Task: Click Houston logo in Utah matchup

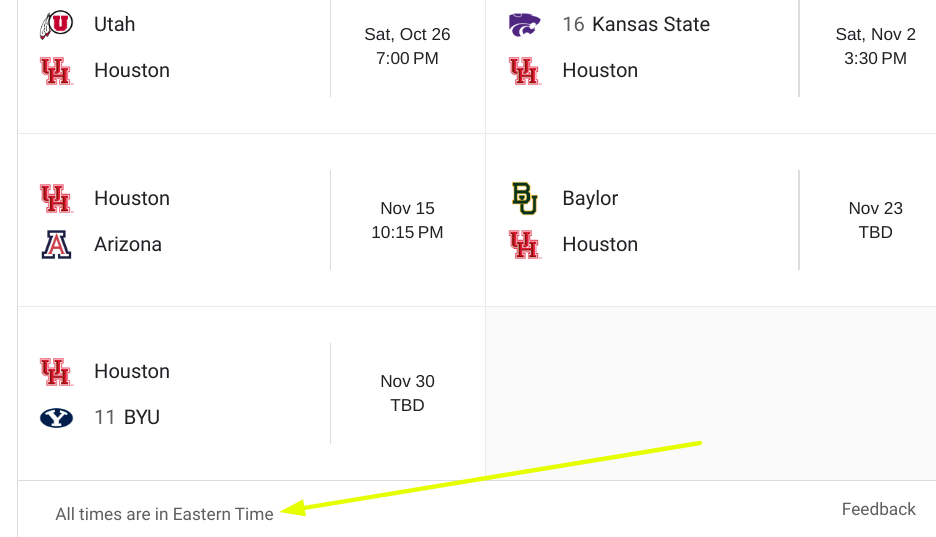Action: pos(56,70)
